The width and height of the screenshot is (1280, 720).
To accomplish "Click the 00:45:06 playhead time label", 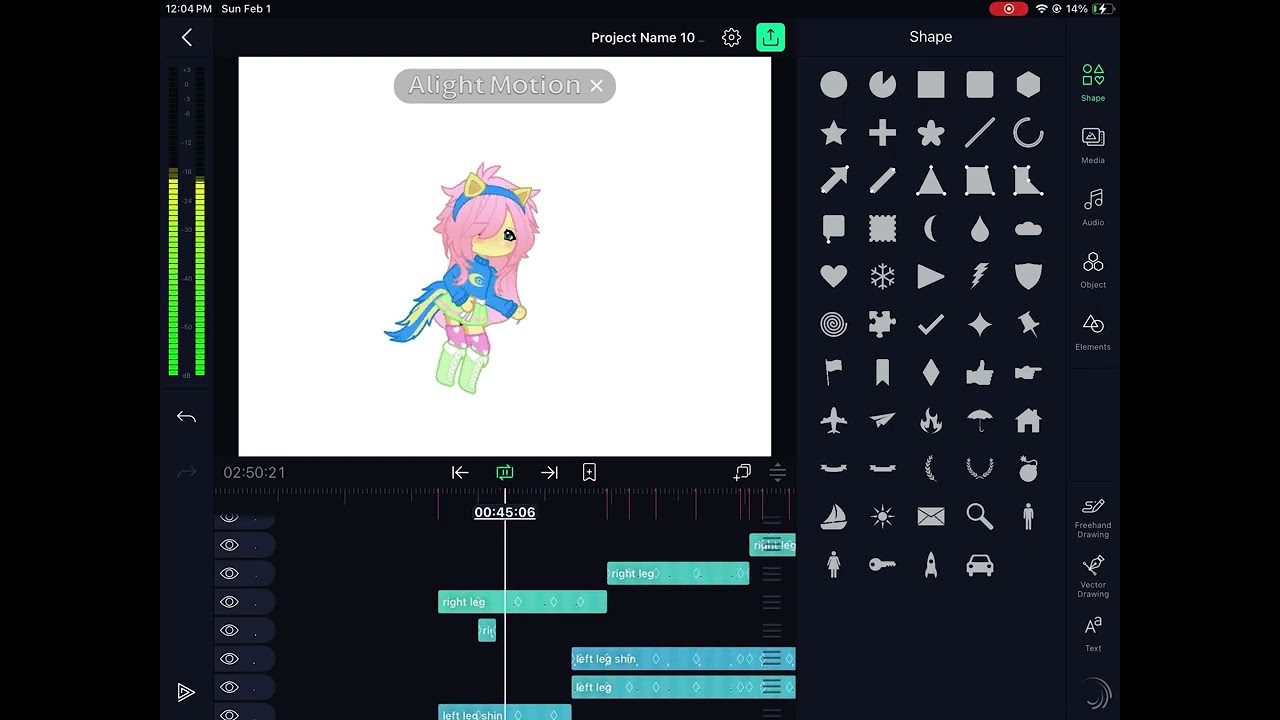I will (x=504, y=512).
